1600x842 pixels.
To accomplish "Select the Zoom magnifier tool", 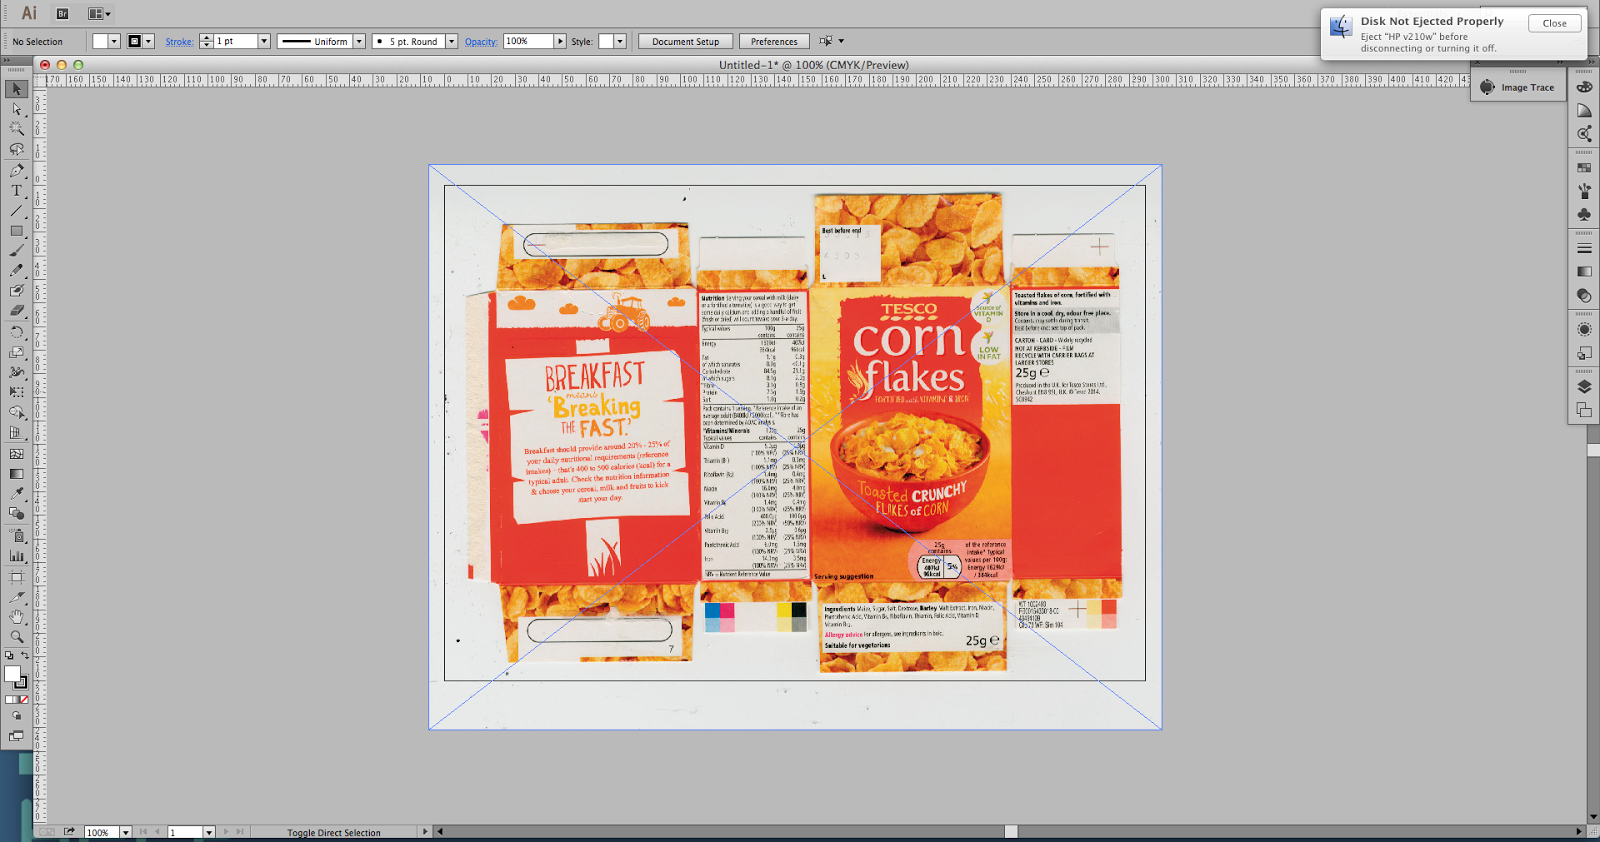I will 16,637.
